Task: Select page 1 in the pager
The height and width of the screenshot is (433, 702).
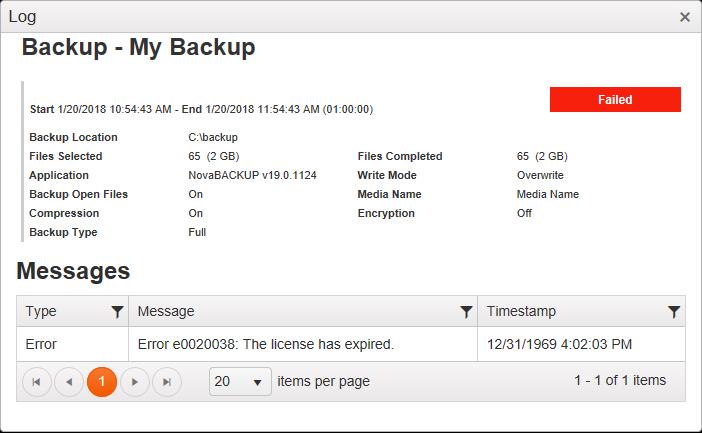Action: point(102,382)
